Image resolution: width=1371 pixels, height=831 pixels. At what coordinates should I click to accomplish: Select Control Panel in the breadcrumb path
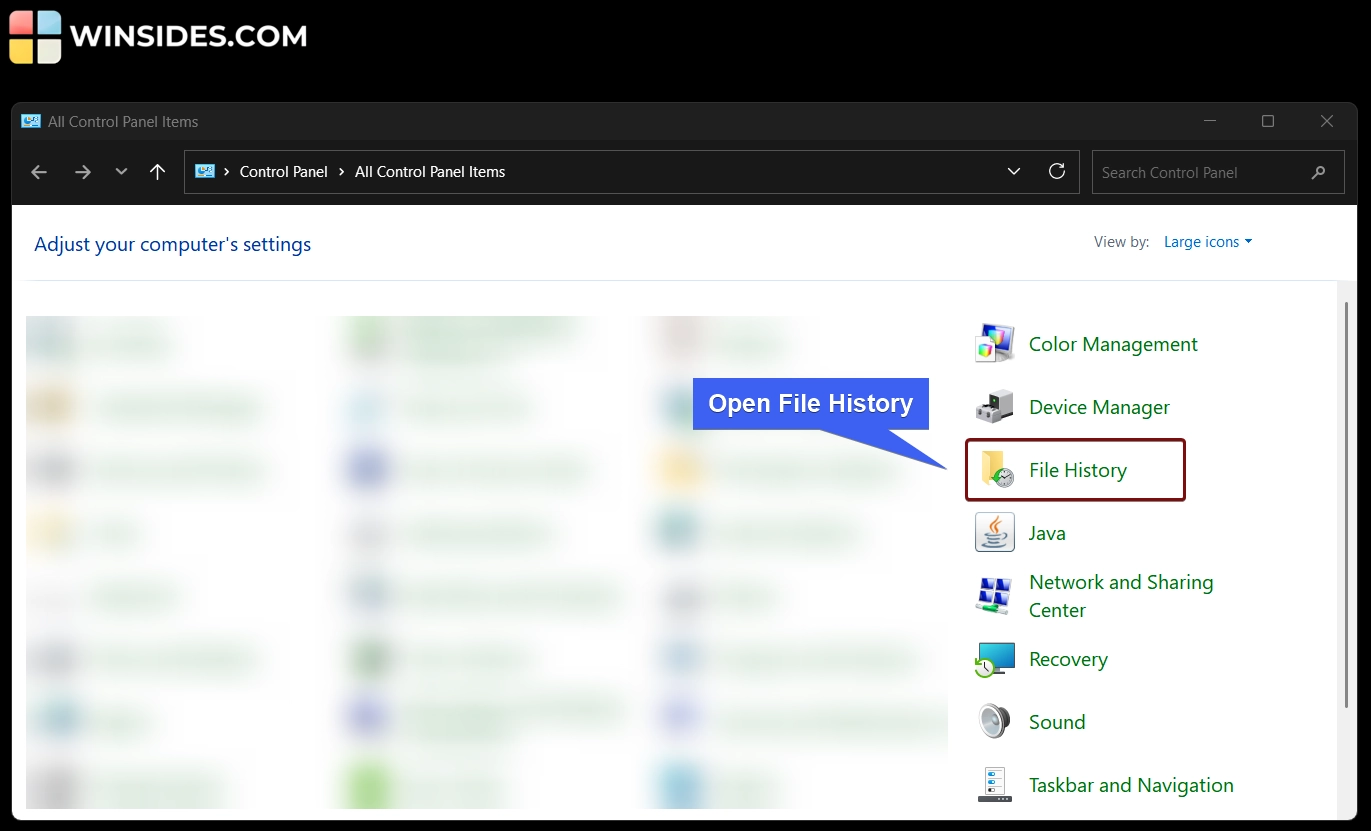coord(283,171)
